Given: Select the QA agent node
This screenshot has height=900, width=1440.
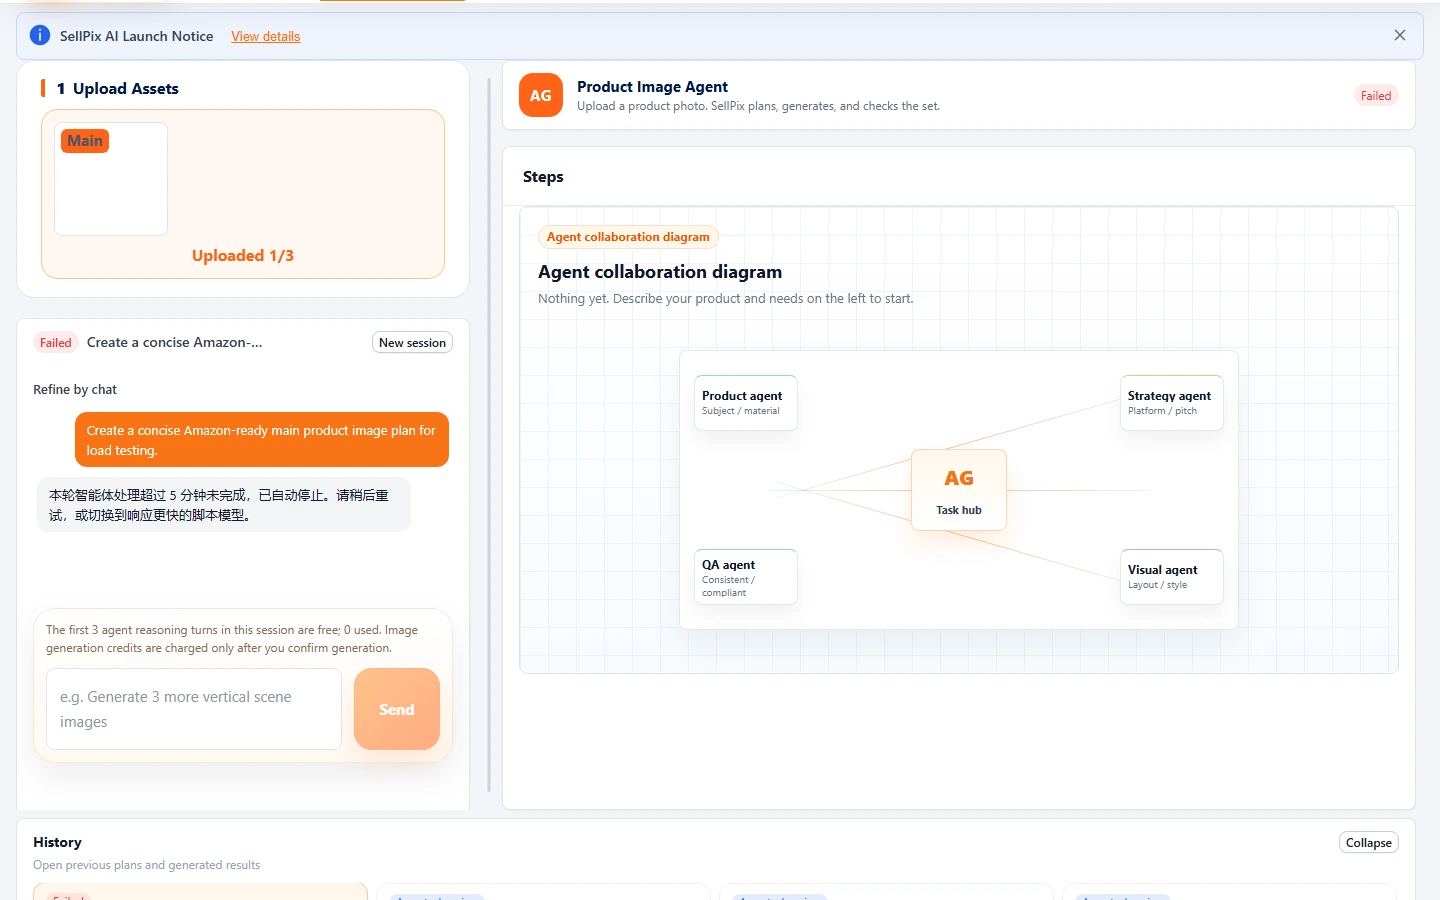Looking at the screenshot, I should coord(746,577).
